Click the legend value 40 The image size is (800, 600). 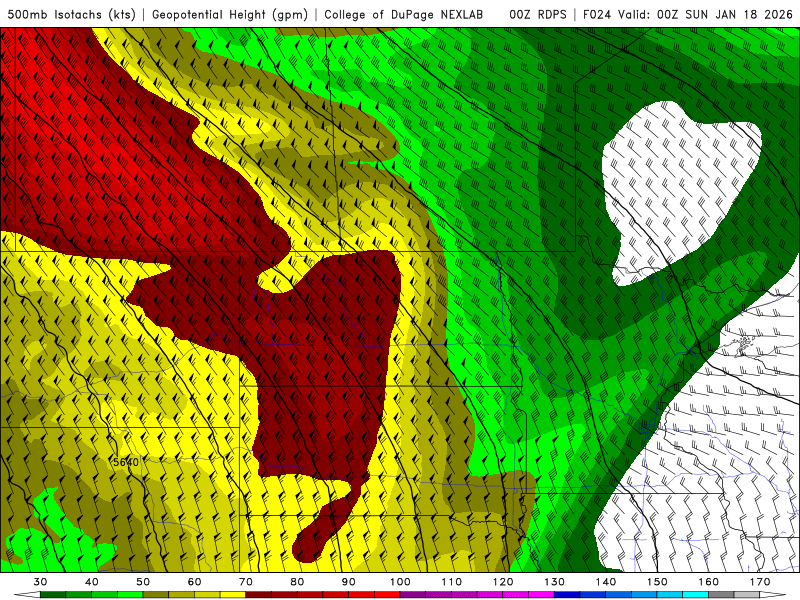point(92,582)
